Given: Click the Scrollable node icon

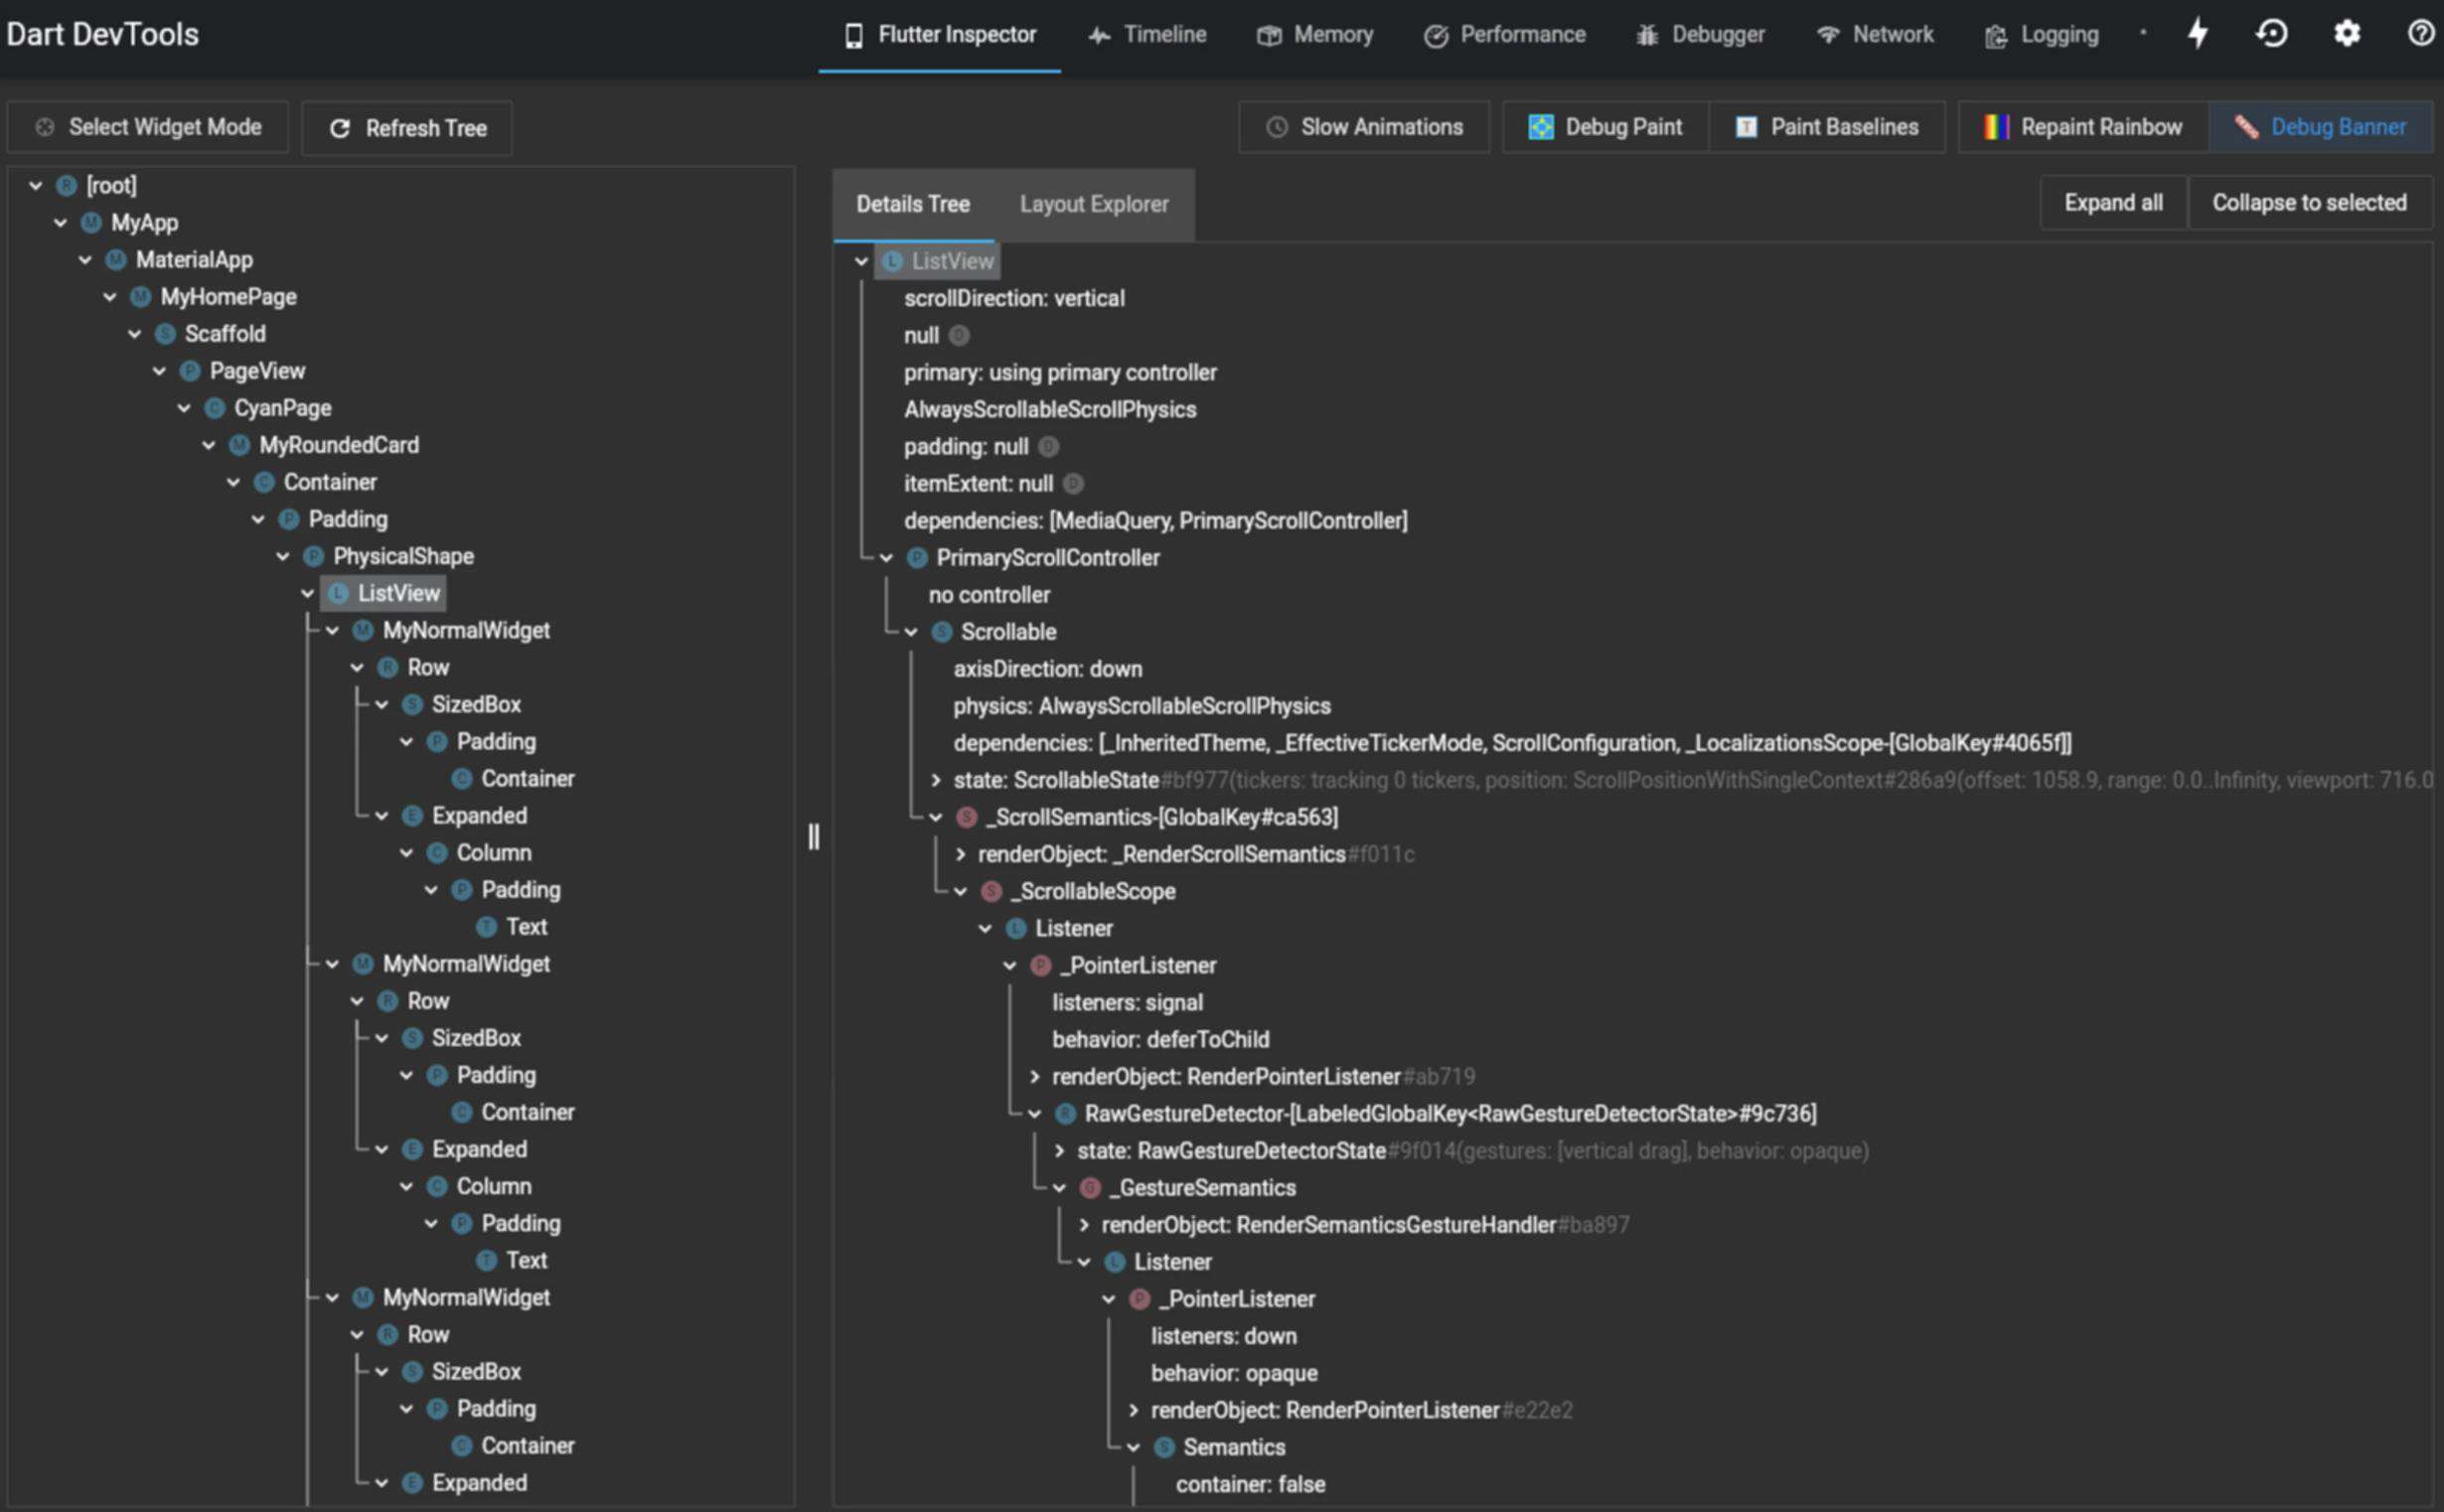Looking at the screenshot, I should coord(941,631).
